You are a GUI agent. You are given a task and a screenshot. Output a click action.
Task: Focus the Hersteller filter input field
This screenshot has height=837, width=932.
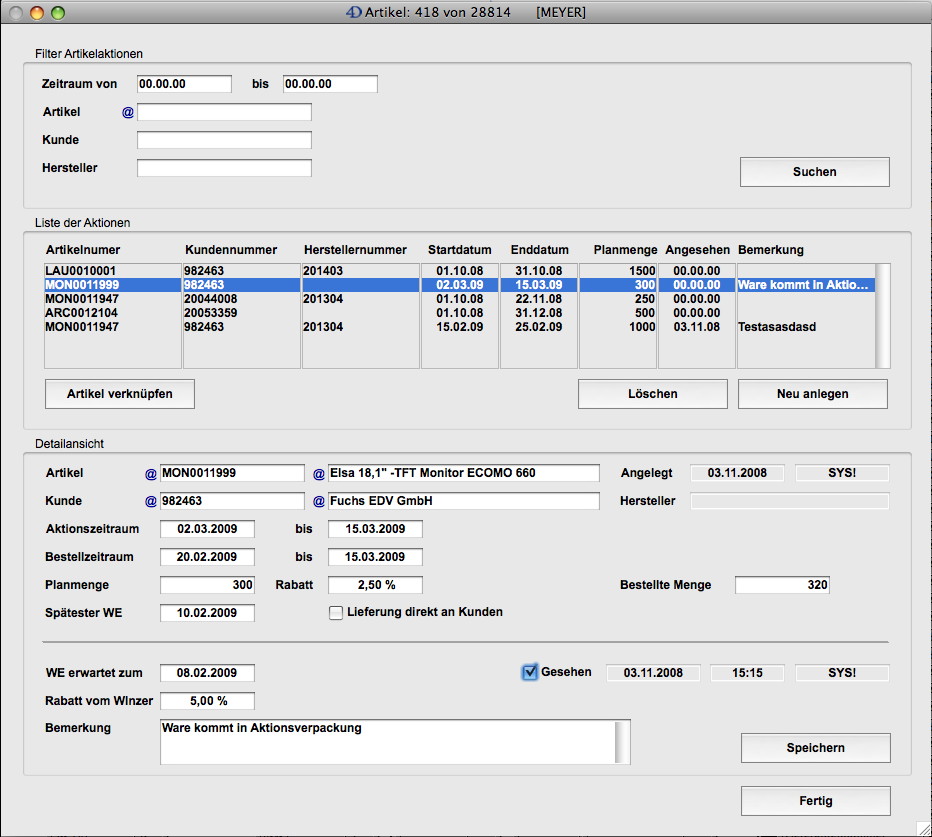pyautogui.click(x=224, y=168)
